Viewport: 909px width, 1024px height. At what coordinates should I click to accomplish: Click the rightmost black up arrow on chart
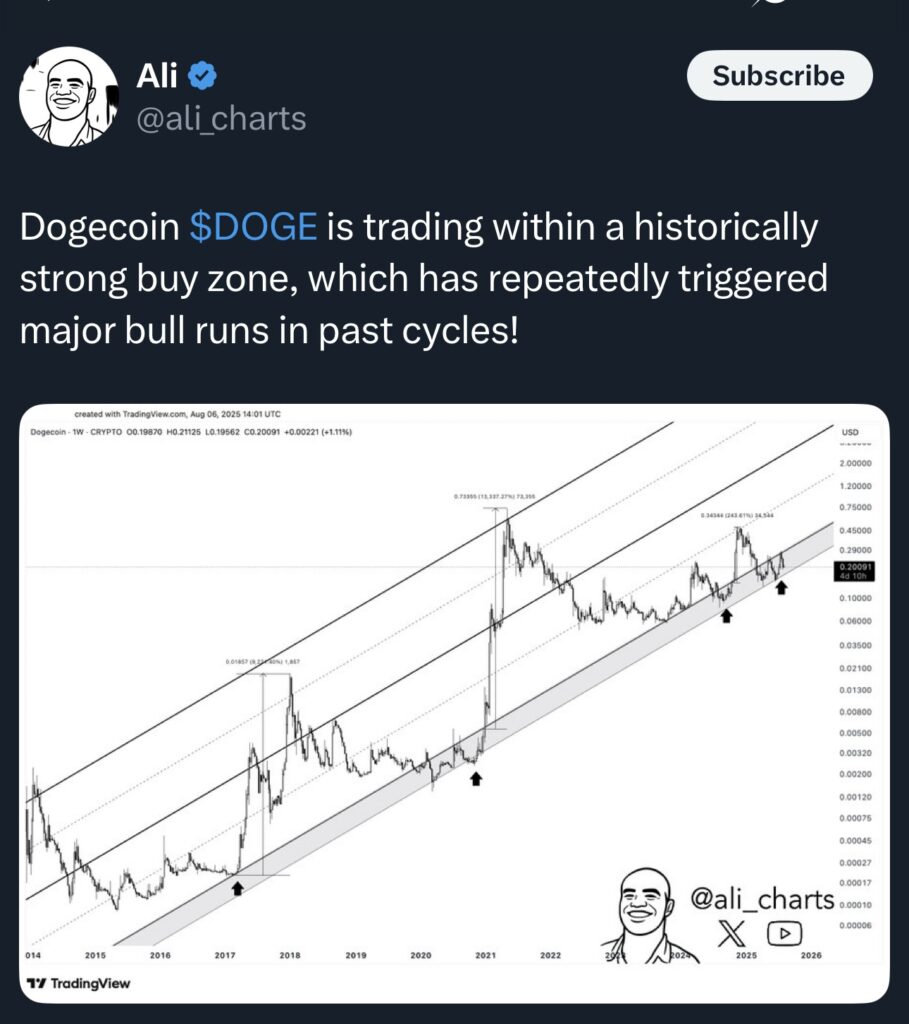(x=781, y=586)
